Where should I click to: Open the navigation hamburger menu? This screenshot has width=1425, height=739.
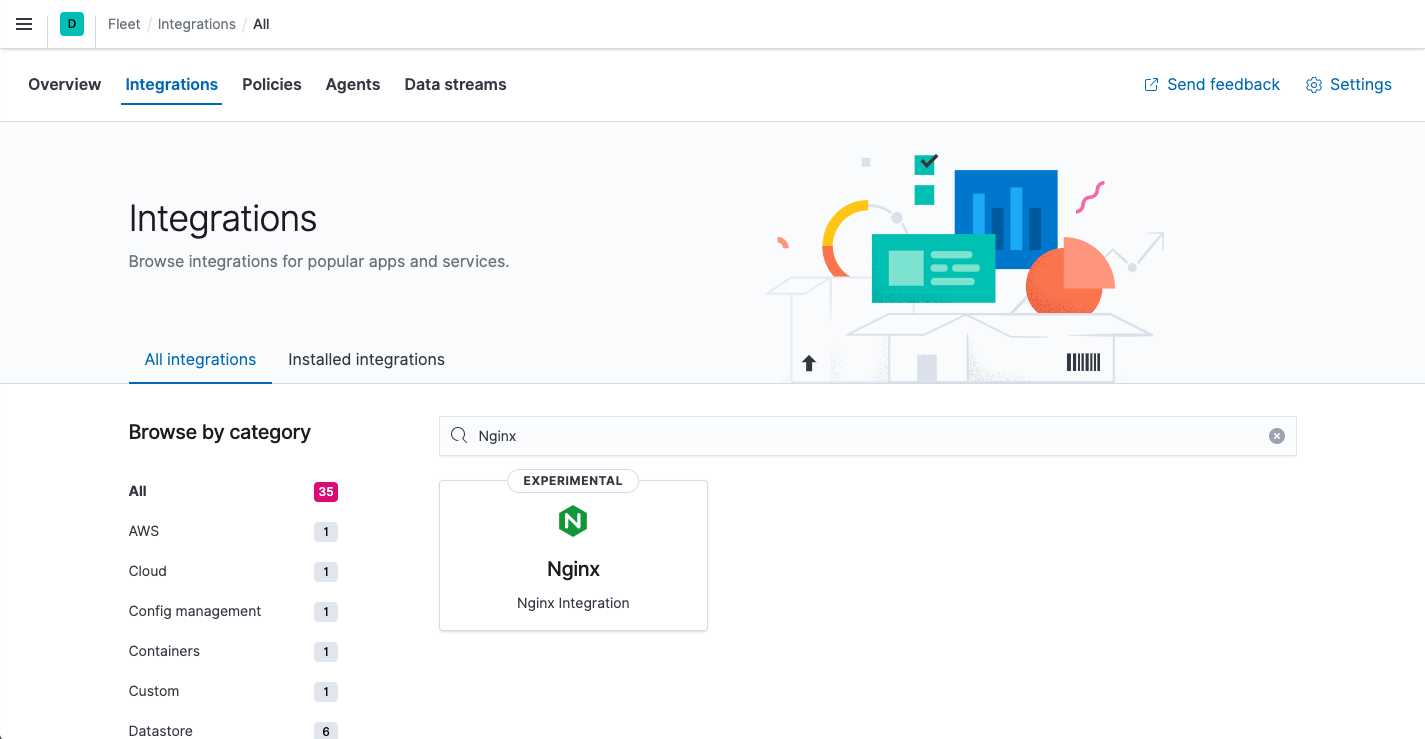point(24,24)
